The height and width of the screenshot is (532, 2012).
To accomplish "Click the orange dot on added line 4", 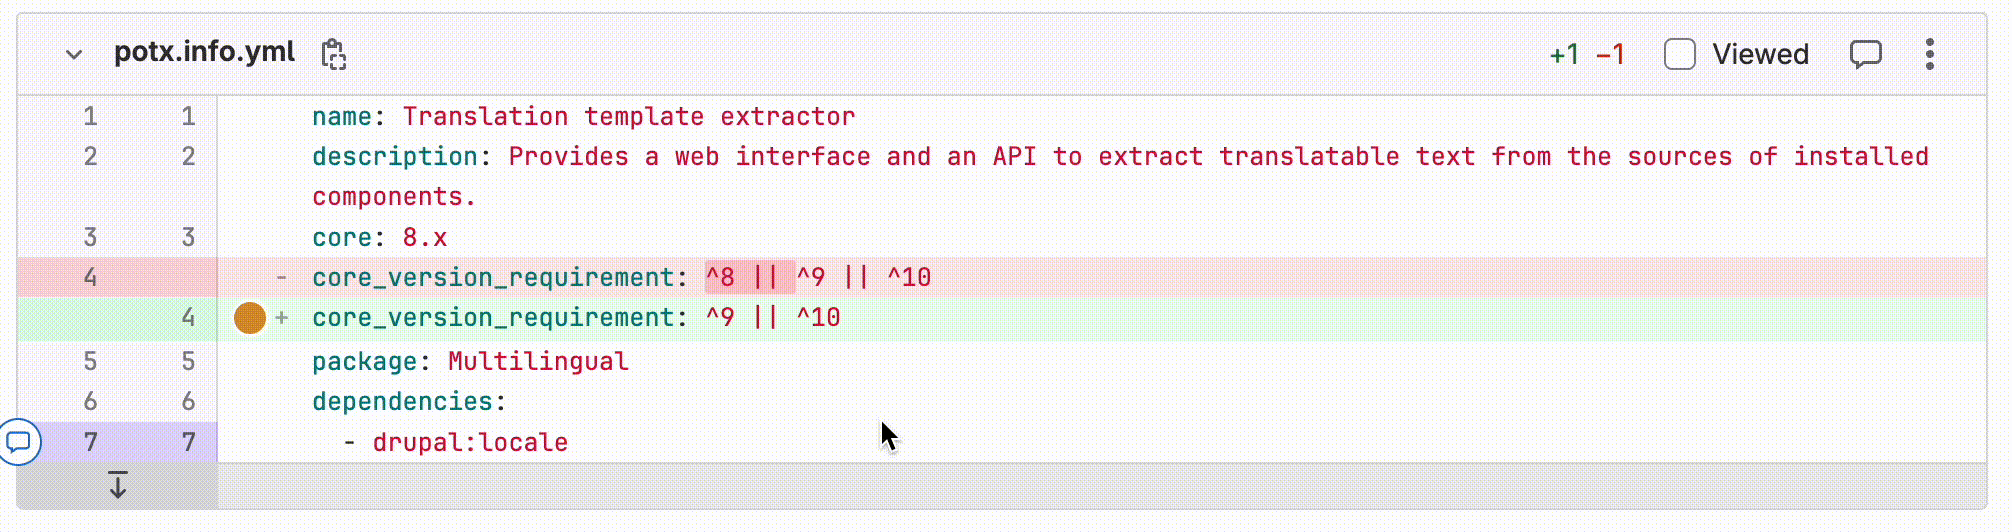I will 249,318.
